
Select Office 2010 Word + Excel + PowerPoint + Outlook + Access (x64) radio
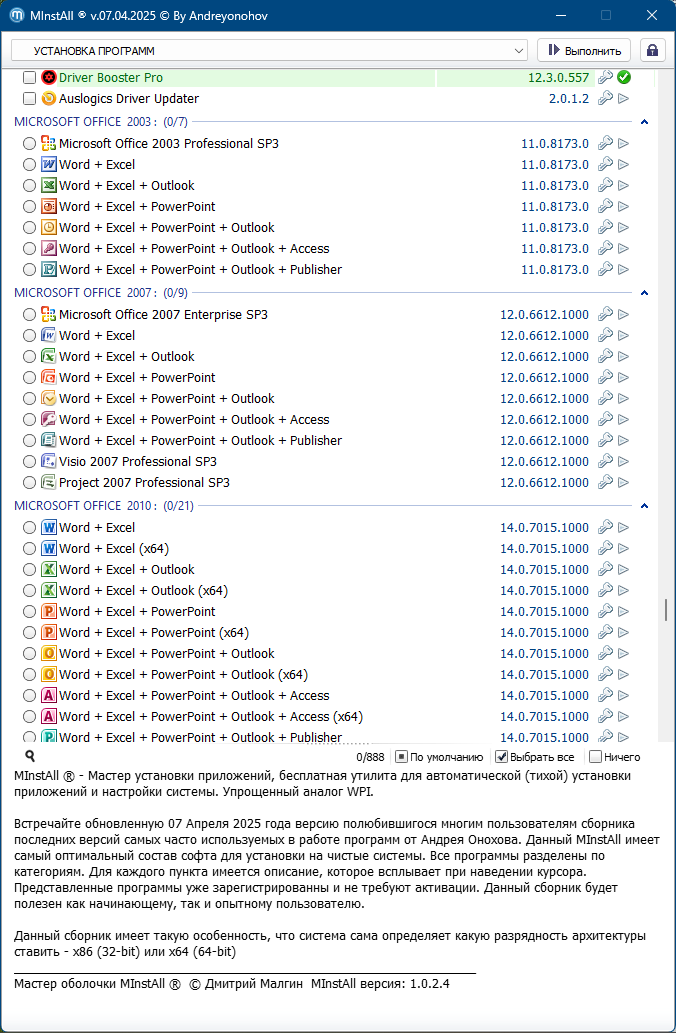tap(29, 717)
